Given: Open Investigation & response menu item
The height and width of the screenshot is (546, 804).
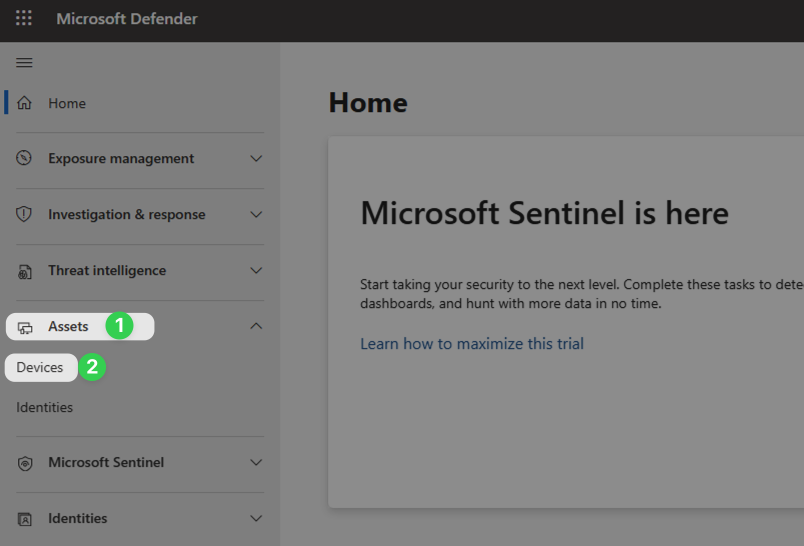Looking at the screenshot, I should tap(127, 214).
